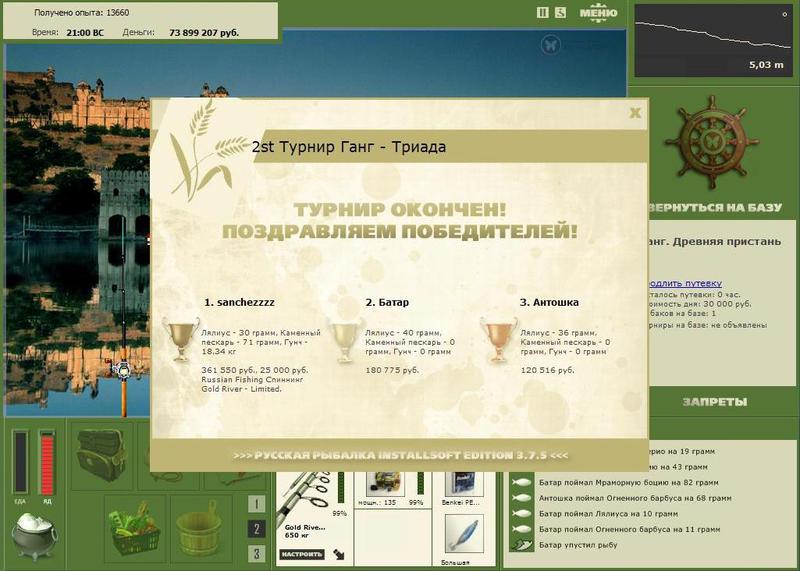The height and width of the screenshot is (571, 800).
Task: Select tackle slot number 2
Action: tap(256, 529)
